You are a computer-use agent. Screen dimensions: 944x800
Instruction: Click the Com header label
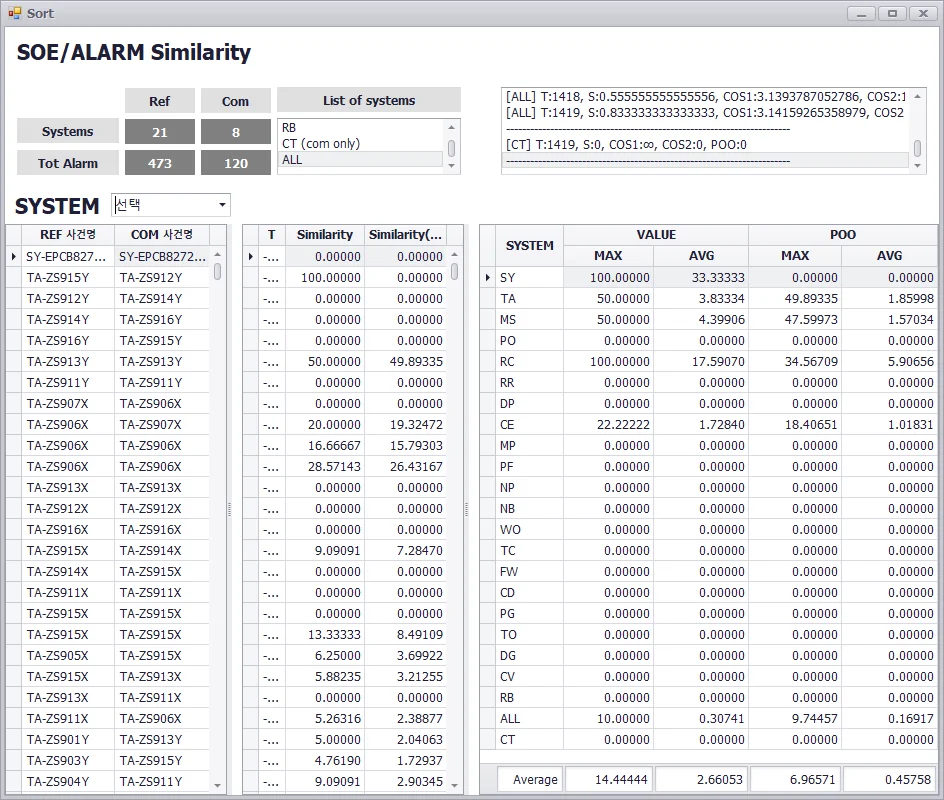[235, 101]
